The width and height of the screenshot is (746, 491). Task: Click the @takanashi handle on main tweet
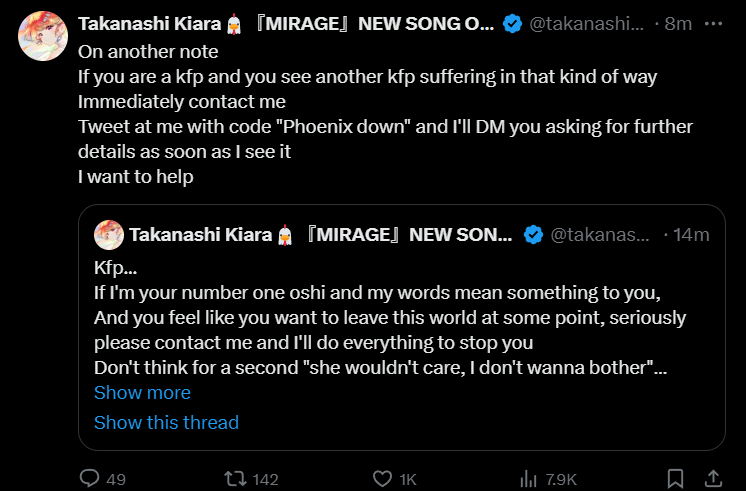[x=586, y=25]
